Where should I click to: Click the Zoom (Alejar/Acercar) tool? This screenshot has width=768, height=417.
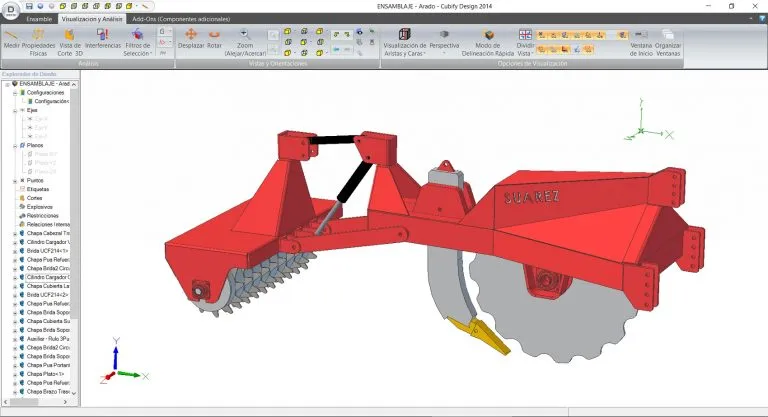245,40
